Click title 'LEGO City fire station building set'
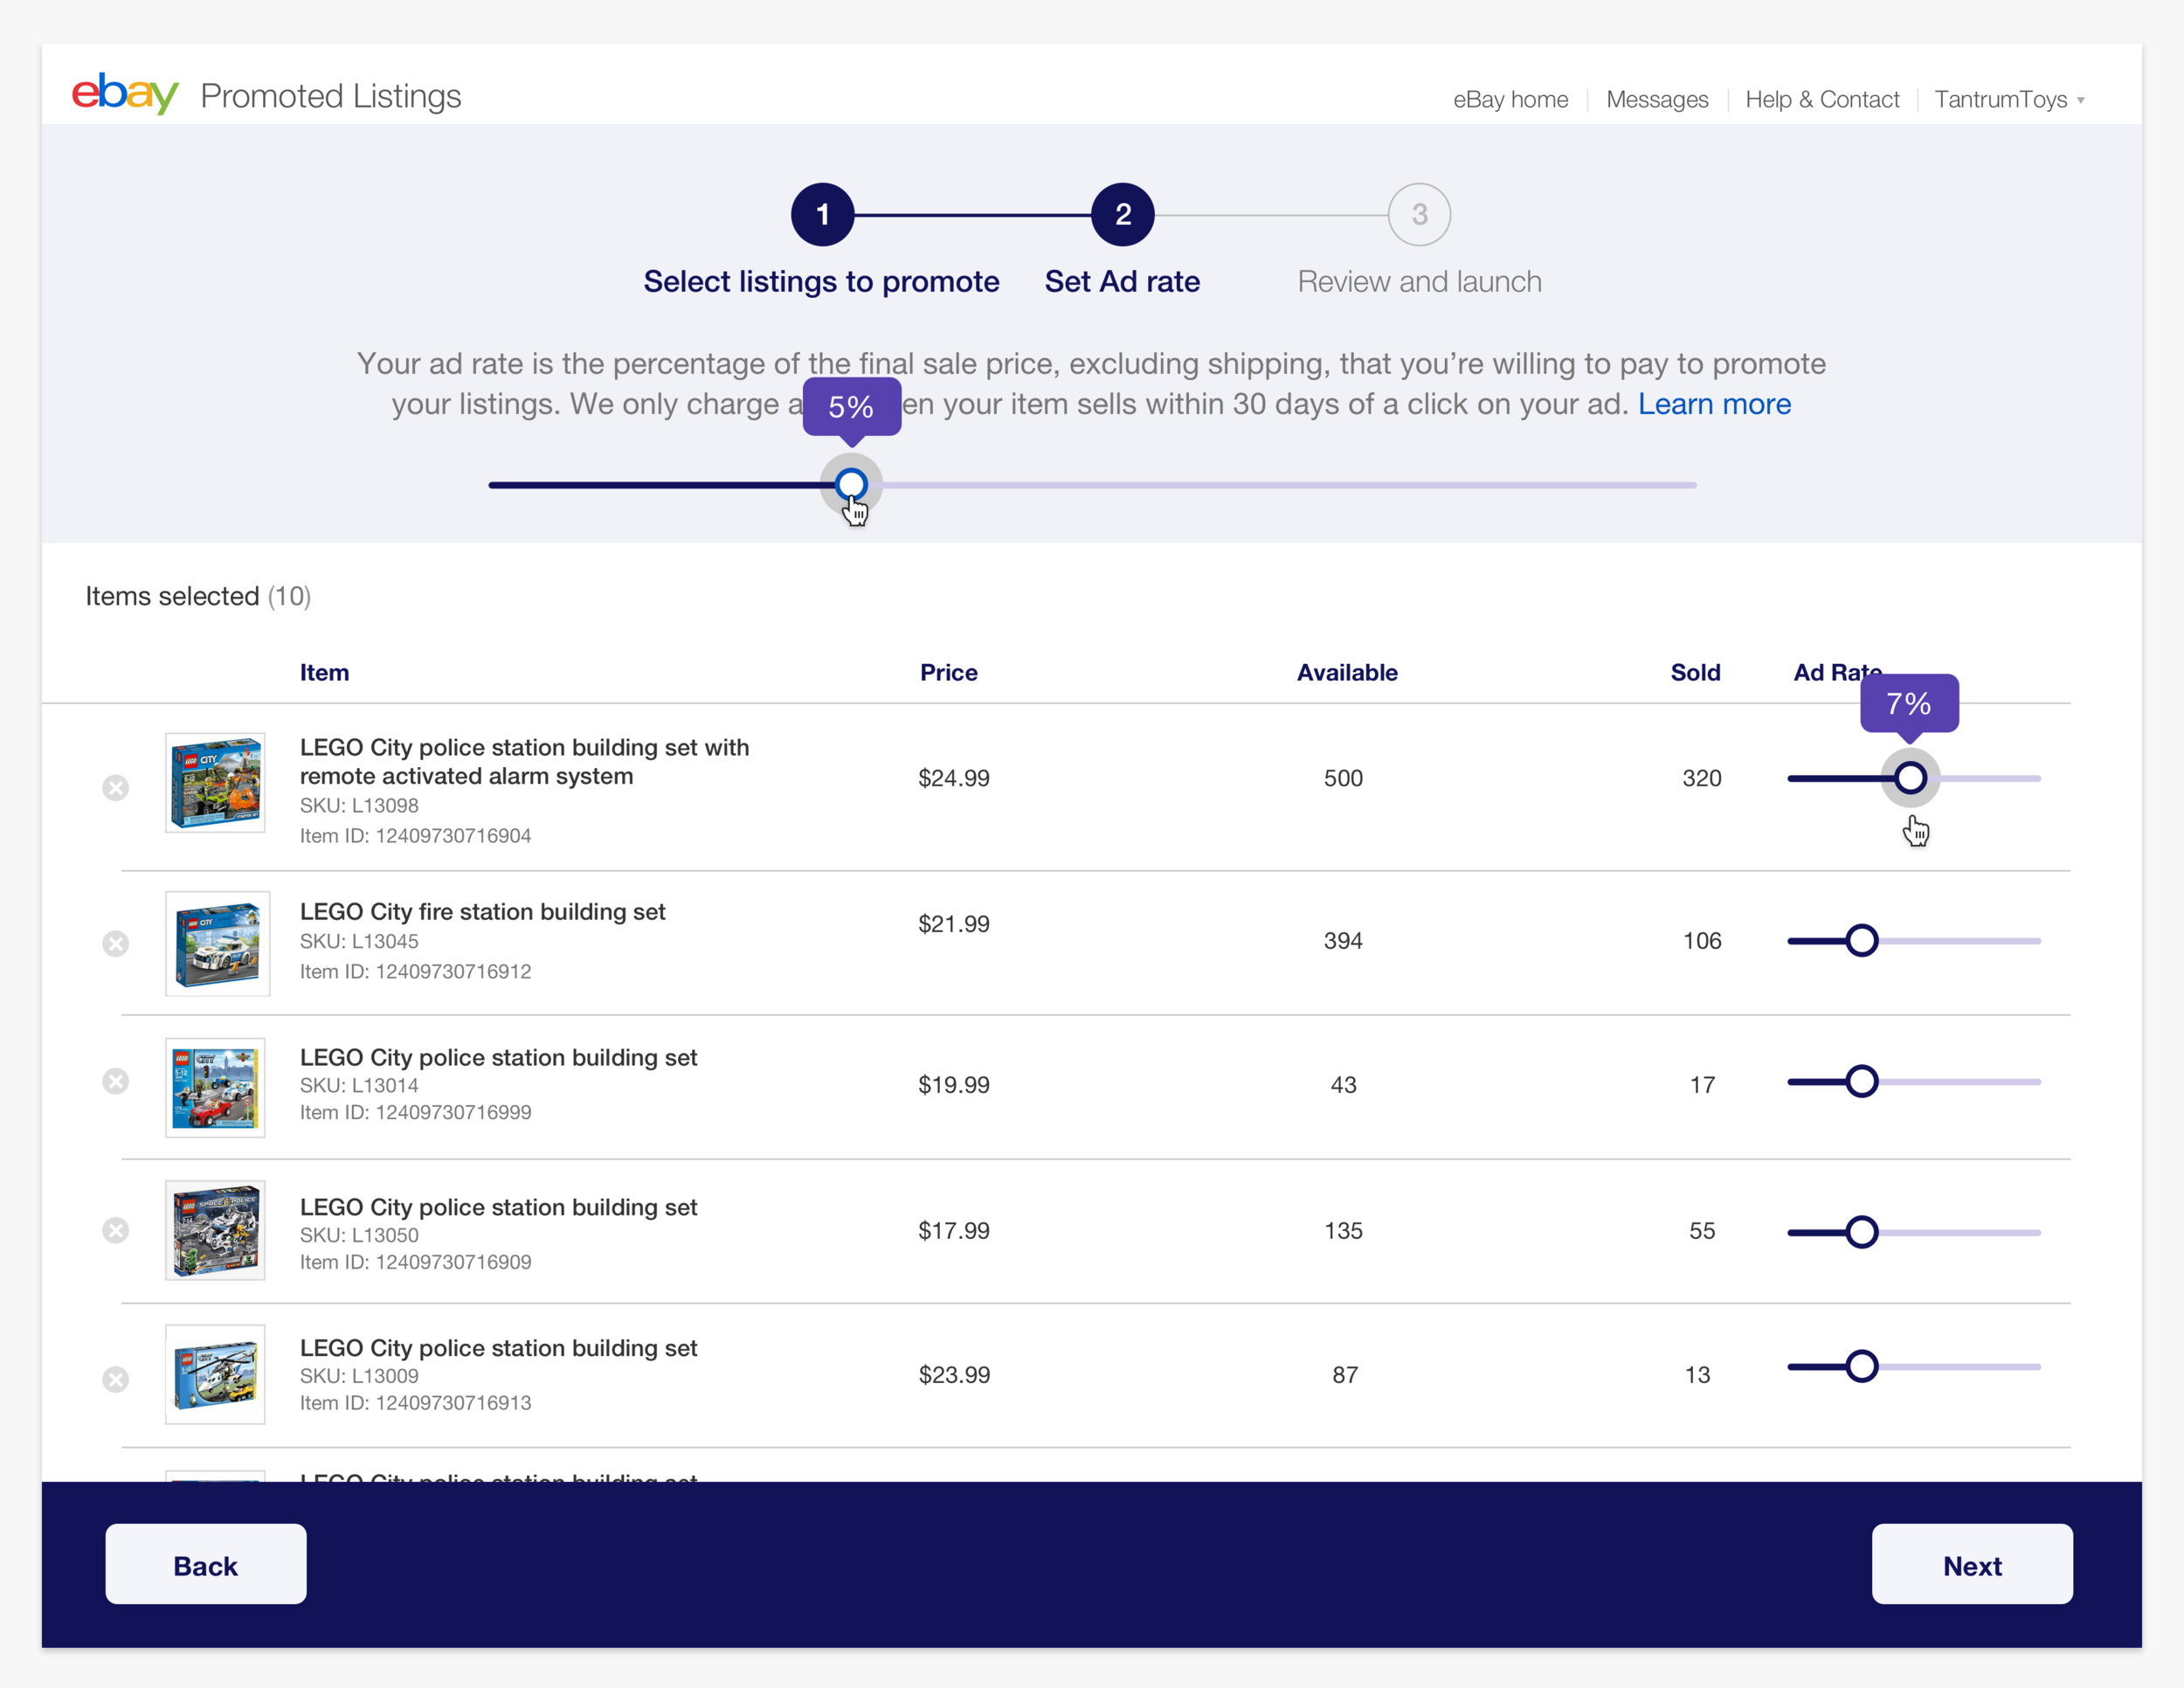The image size is (2184, 1688). click(482, 911)
